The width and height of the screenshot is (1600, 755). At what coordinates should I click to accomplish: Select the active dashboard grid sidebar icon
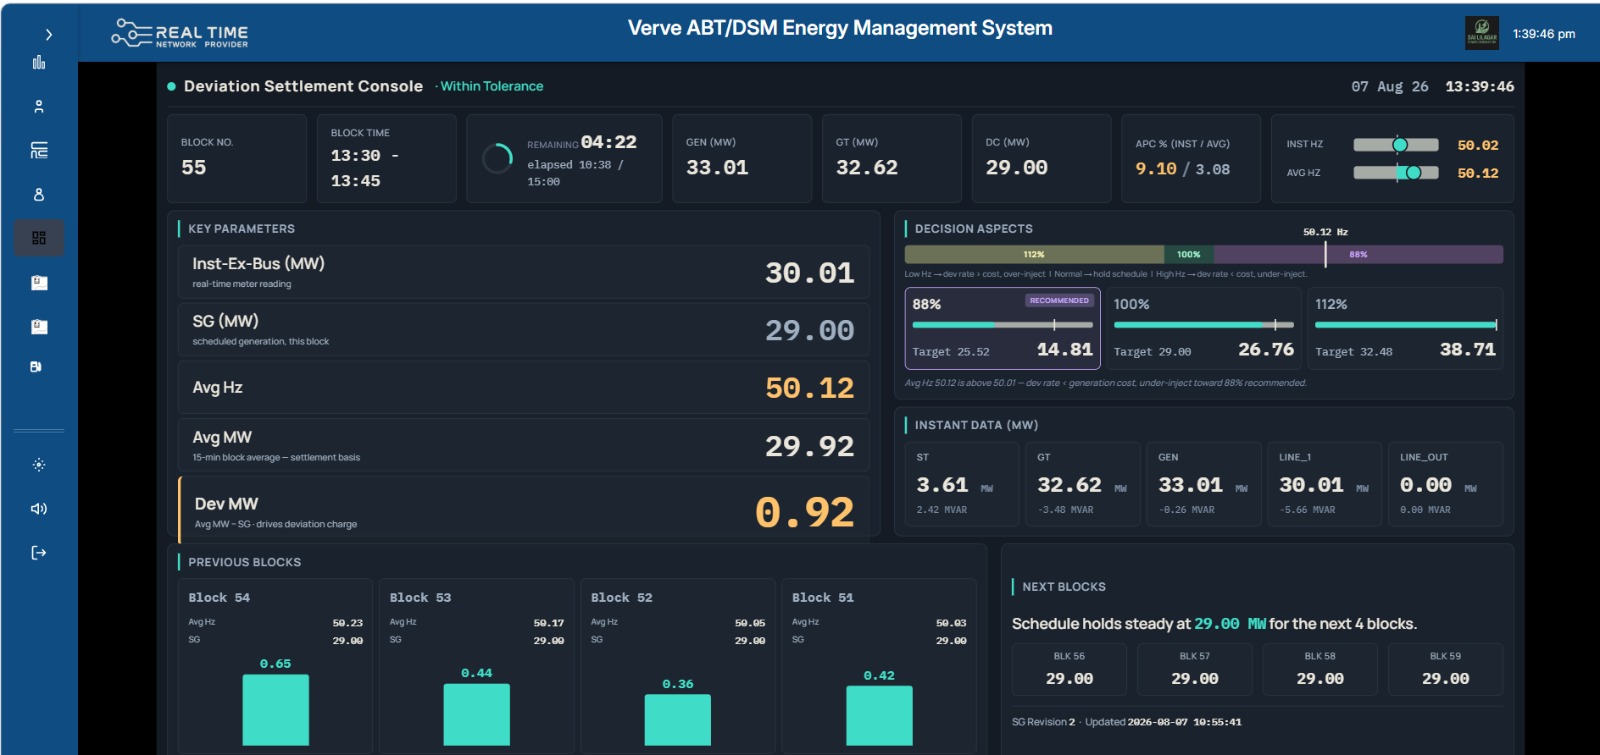pos(39,238)
